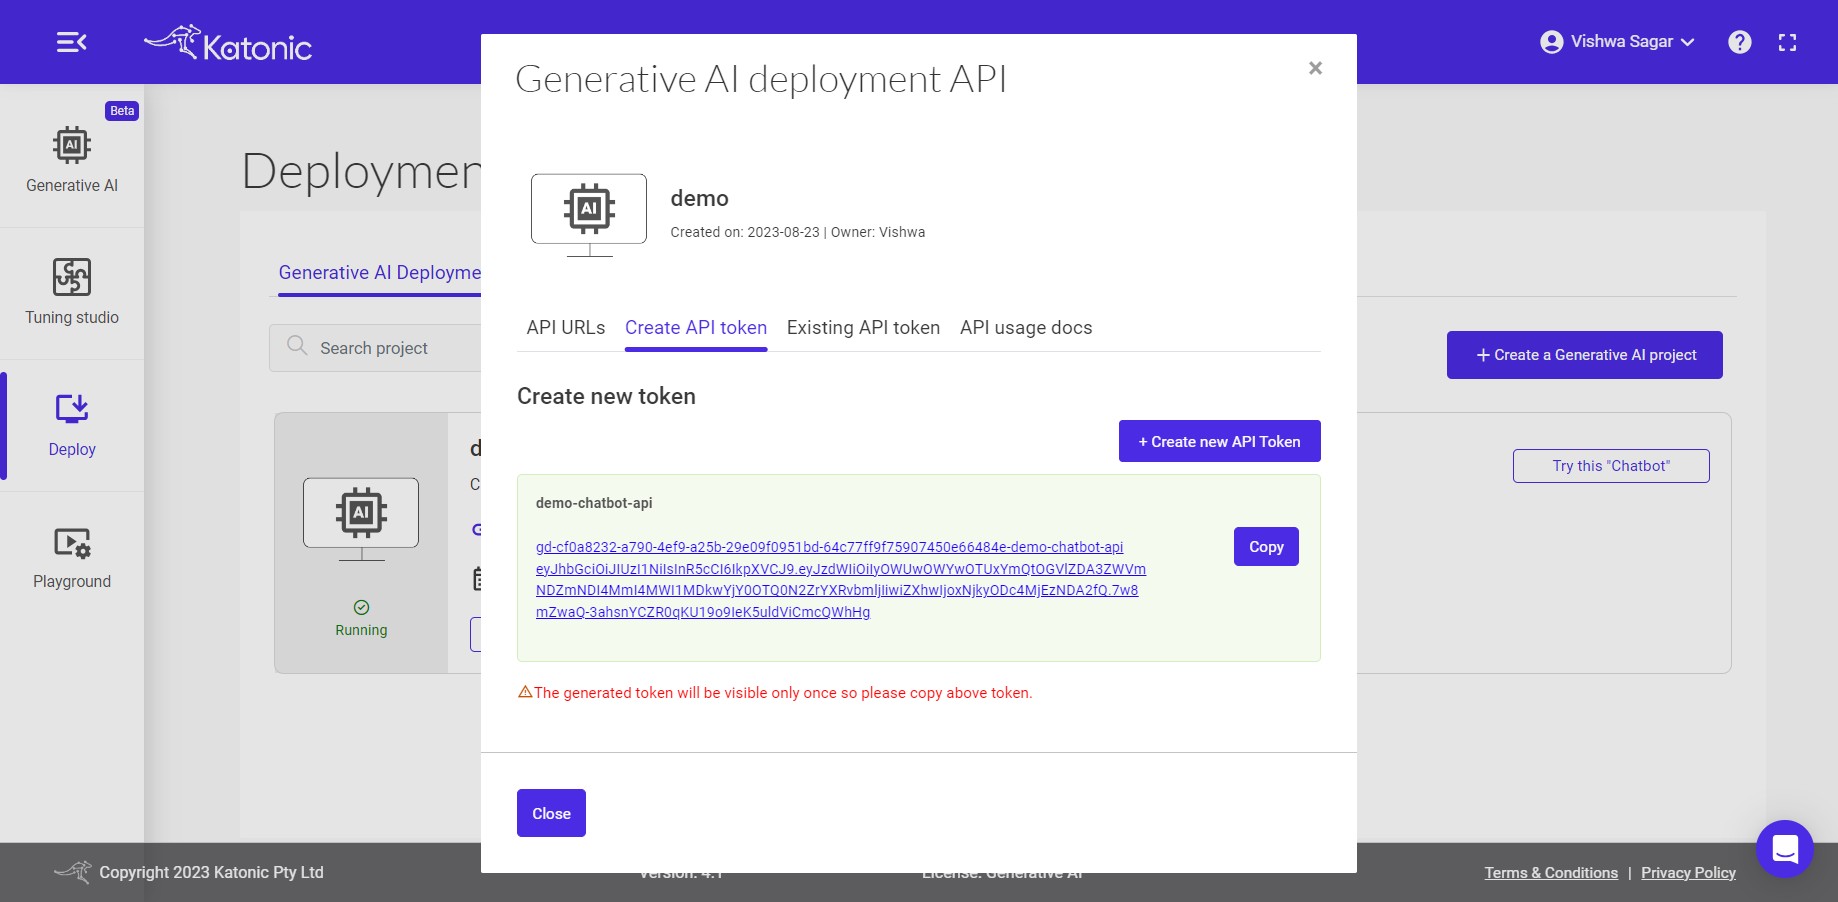The width and height of the screenshot is (1838, 902).
Task: Click the Create new token heading
Action: 606,396
